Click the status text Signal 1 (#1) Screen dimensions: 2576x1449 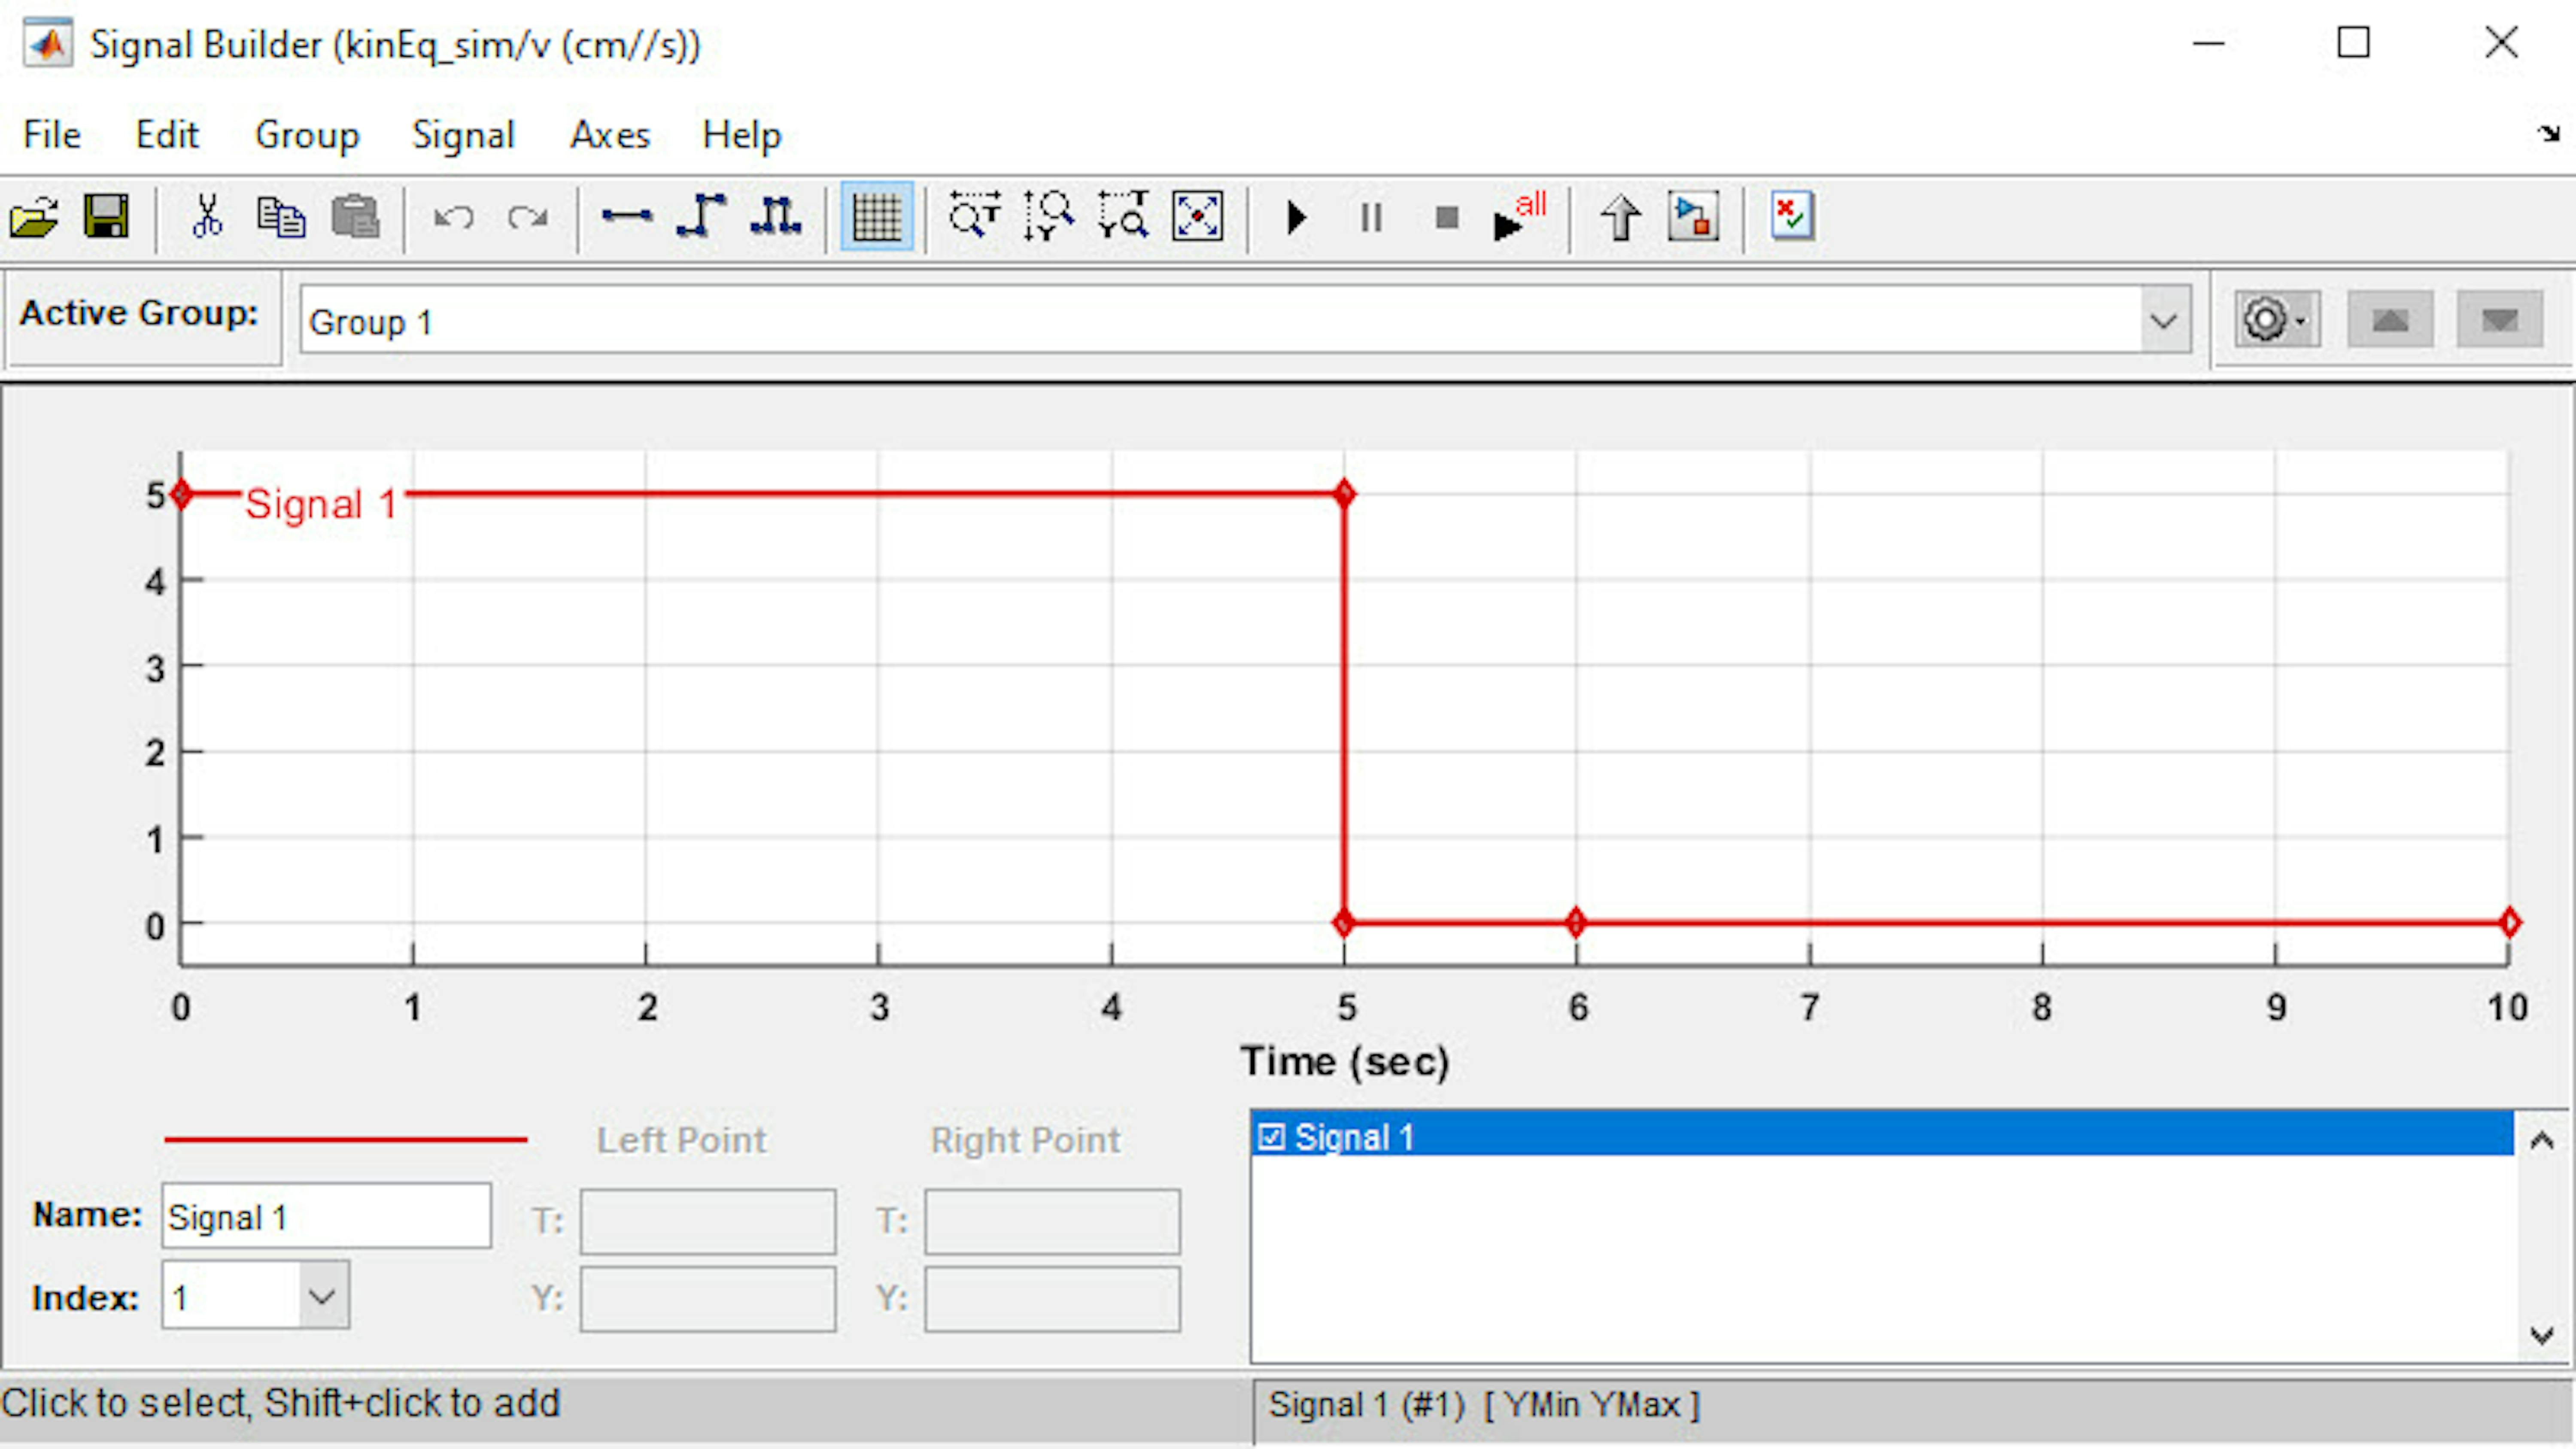click(x=1367, y=1405)
